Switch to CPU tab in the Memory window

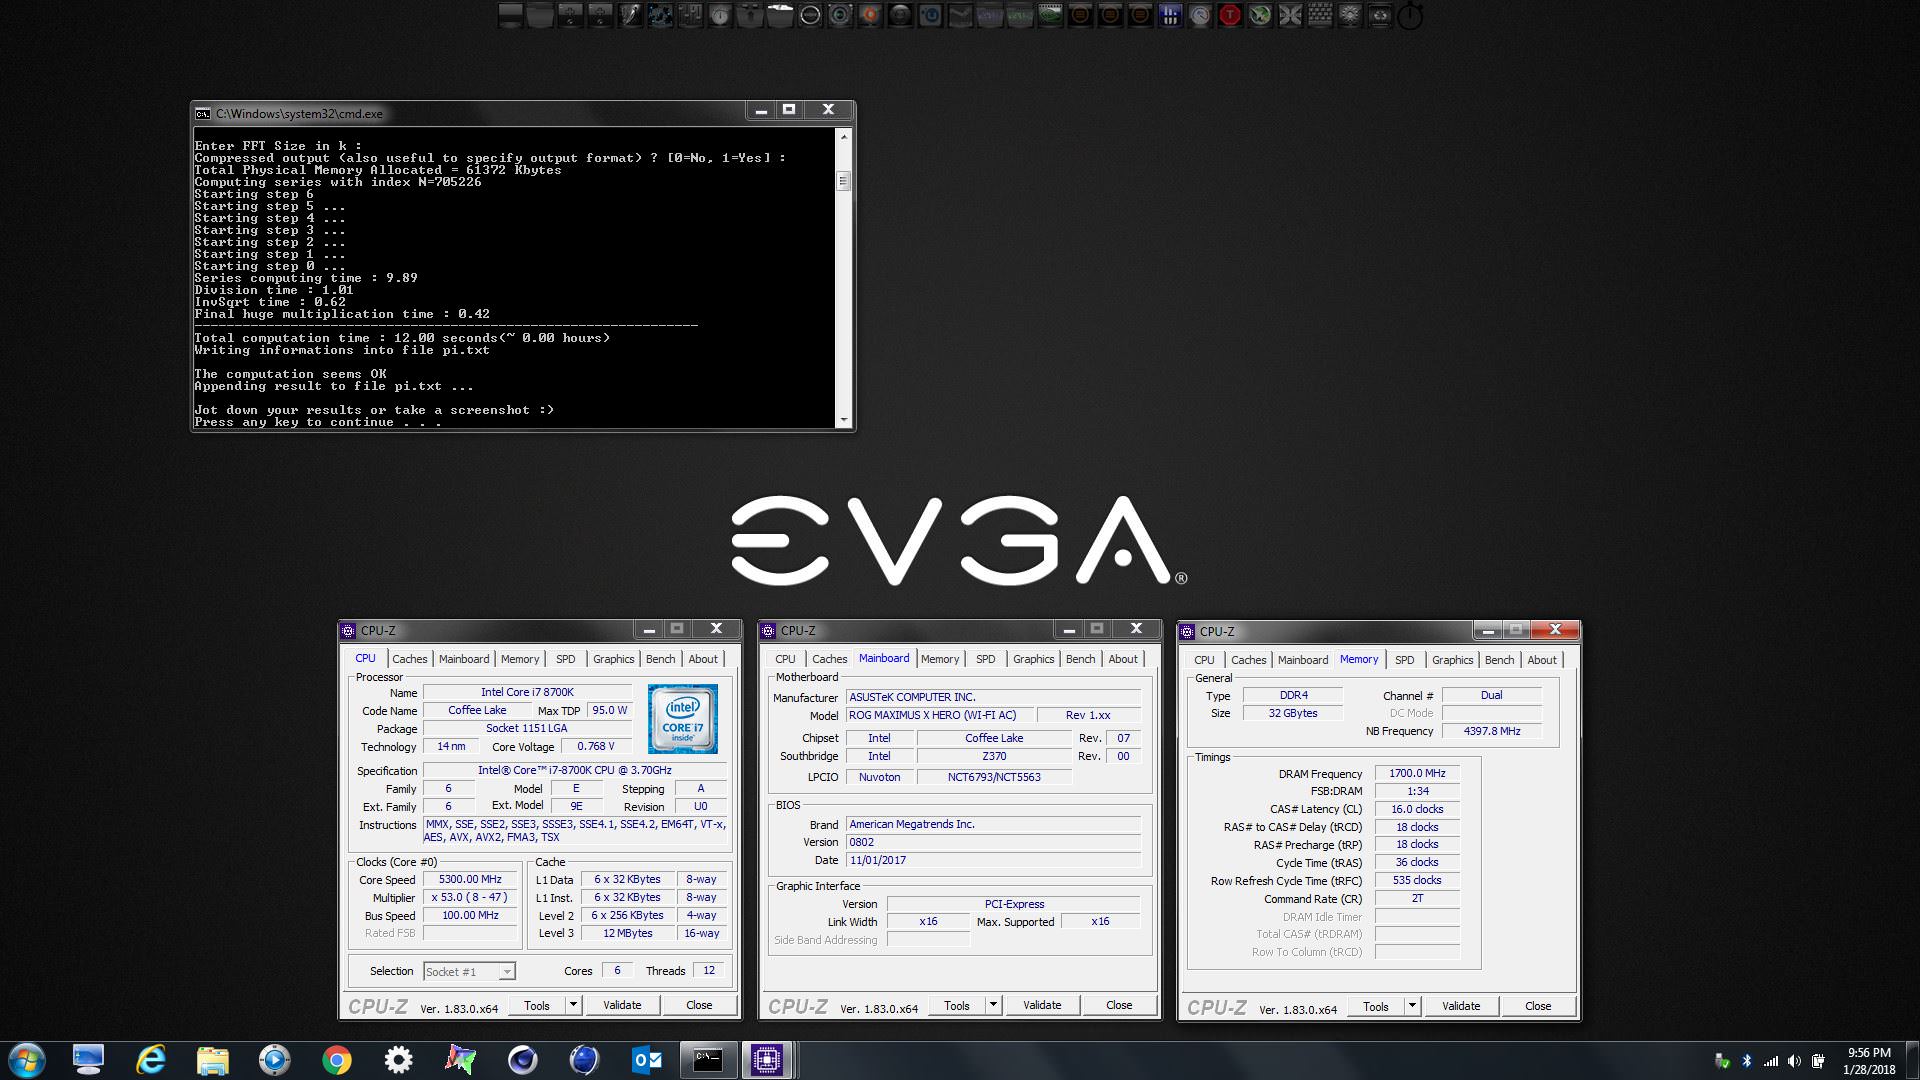tap(1204, 660)
